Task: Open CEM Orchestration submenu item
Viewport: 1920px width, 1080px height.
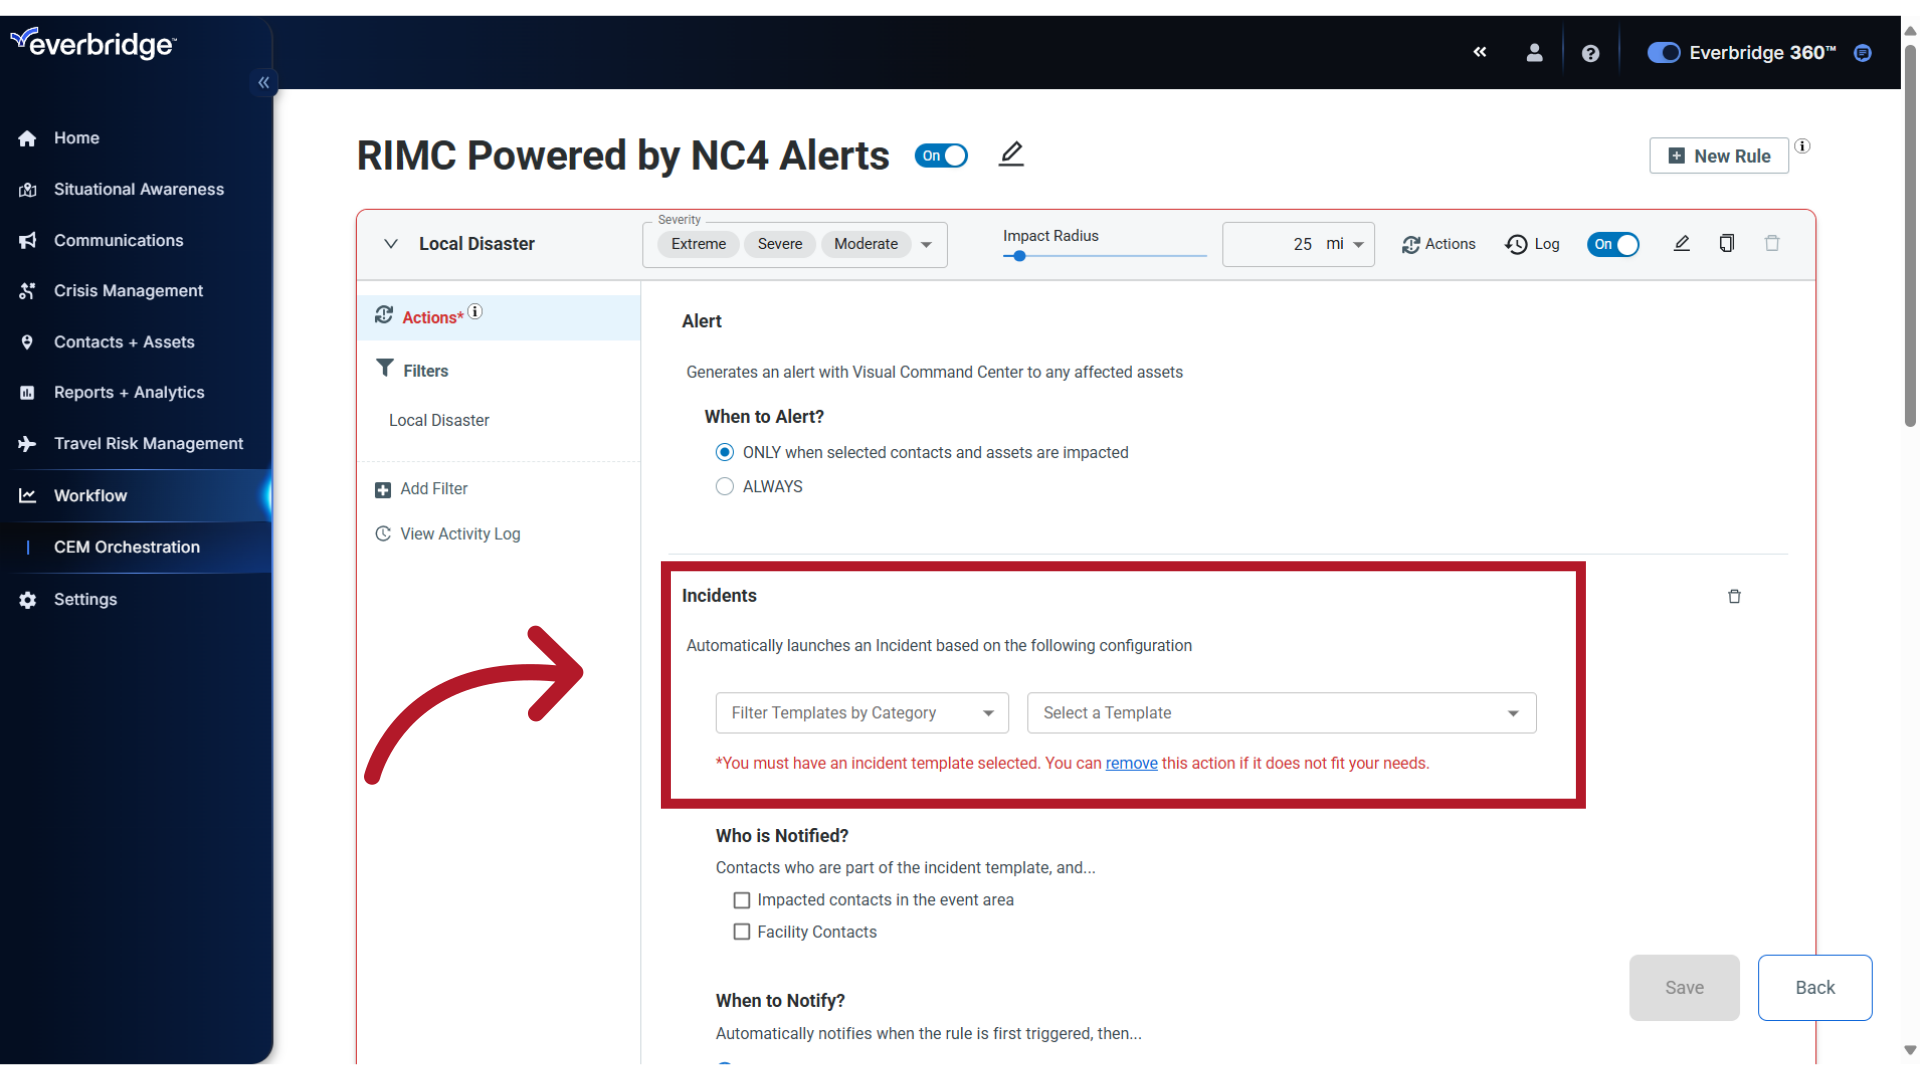Action: point(127,547)
